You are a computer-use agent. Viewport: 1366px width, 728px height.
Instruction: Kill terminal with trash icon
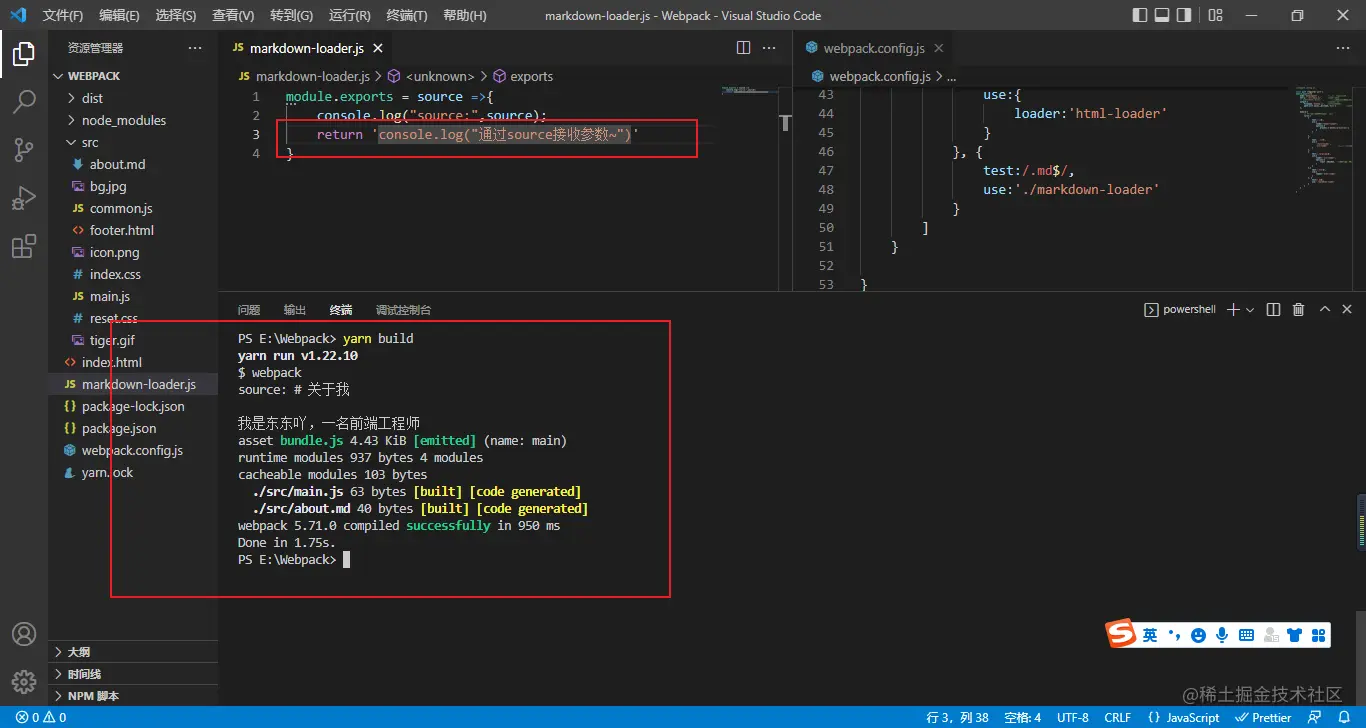point(1299,310)
